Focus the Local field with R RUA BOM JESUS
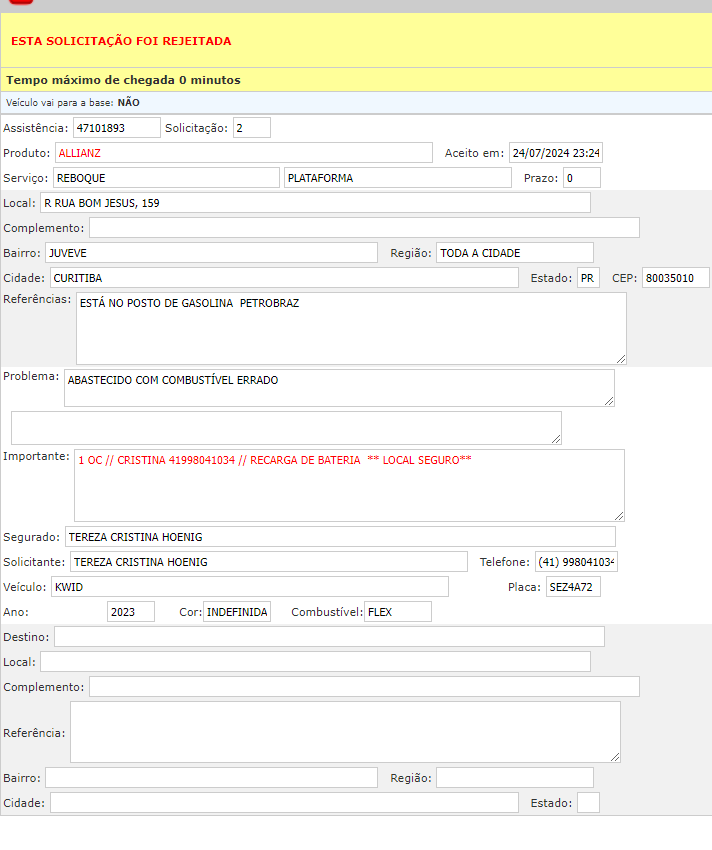The width and height of the screenshot is (712, 850). click(x=315, y=203)
